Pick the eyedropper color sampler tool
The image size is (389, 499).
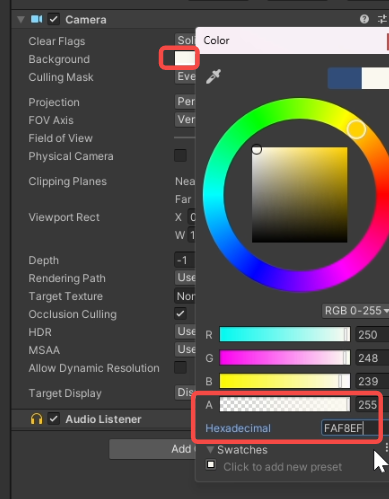pos(213,76)
